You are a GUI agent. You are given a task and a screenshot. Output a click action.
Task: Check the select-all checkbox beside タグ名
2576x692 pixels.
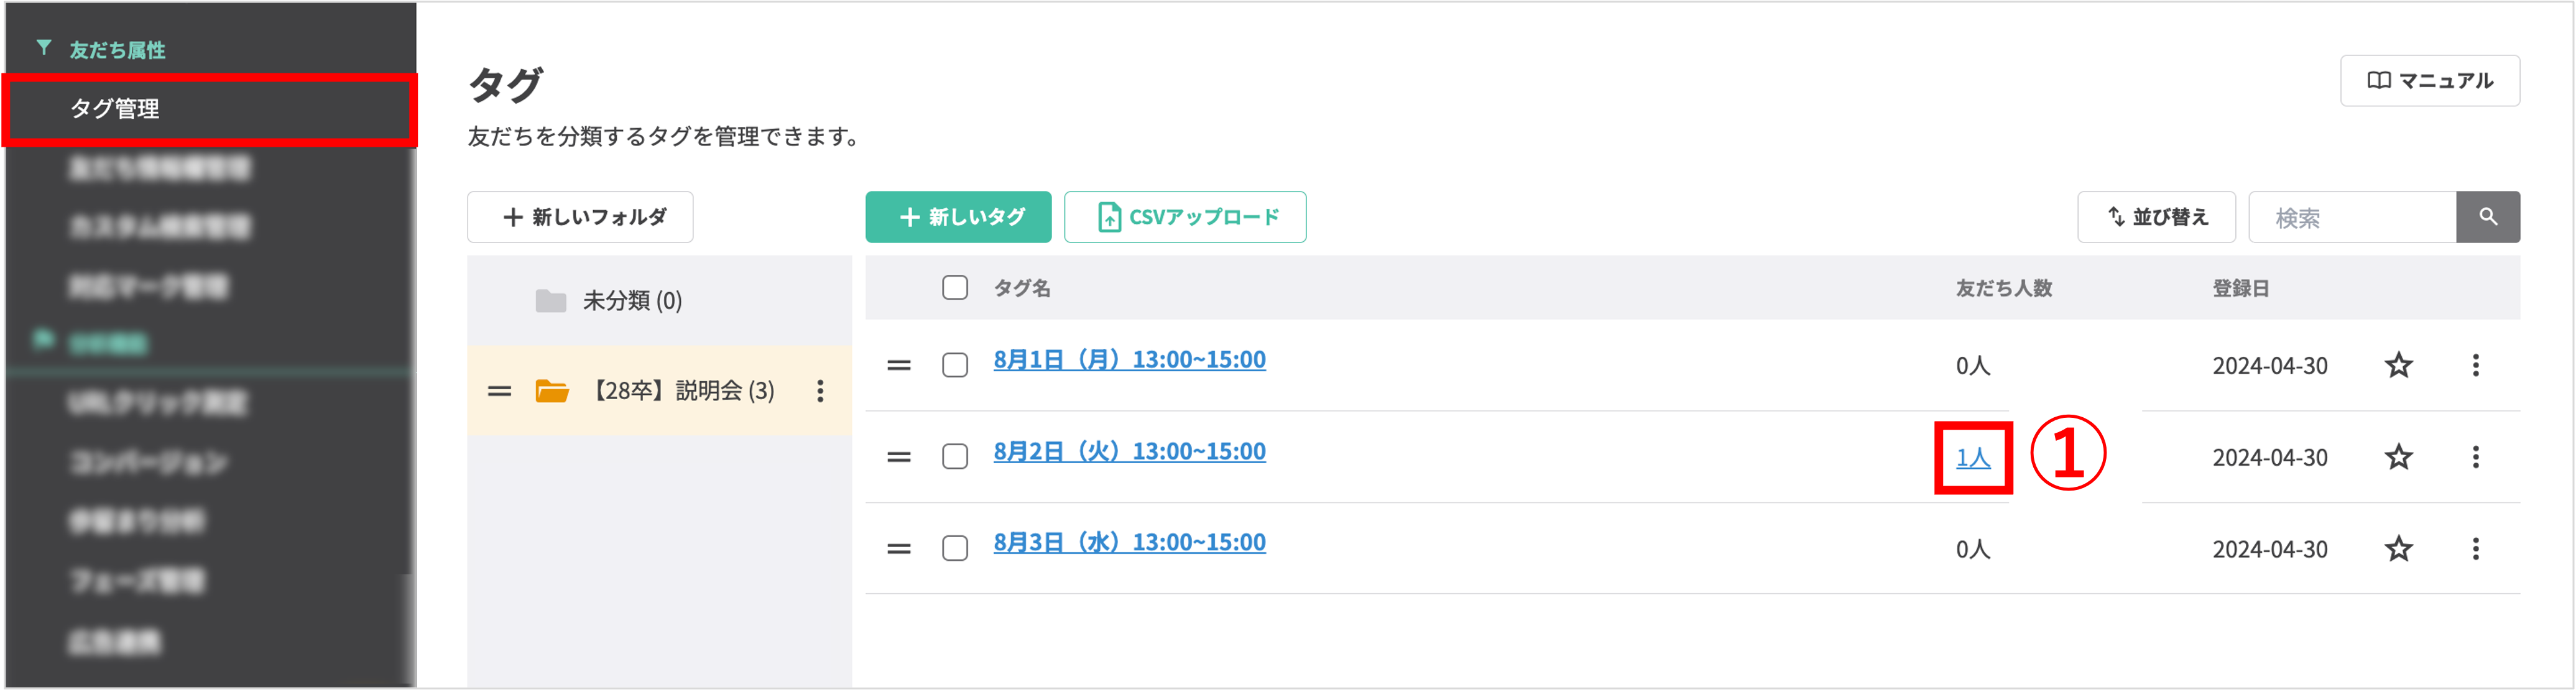(x=954, y=288)
